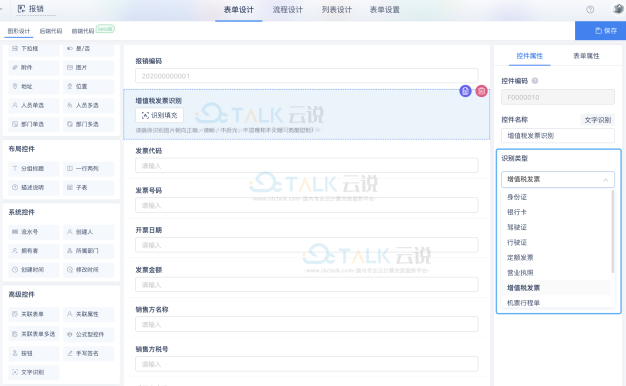This screenshot has width=626, height=386.
Task: Focus the 发票代码 input field
Action: [307, 166]
